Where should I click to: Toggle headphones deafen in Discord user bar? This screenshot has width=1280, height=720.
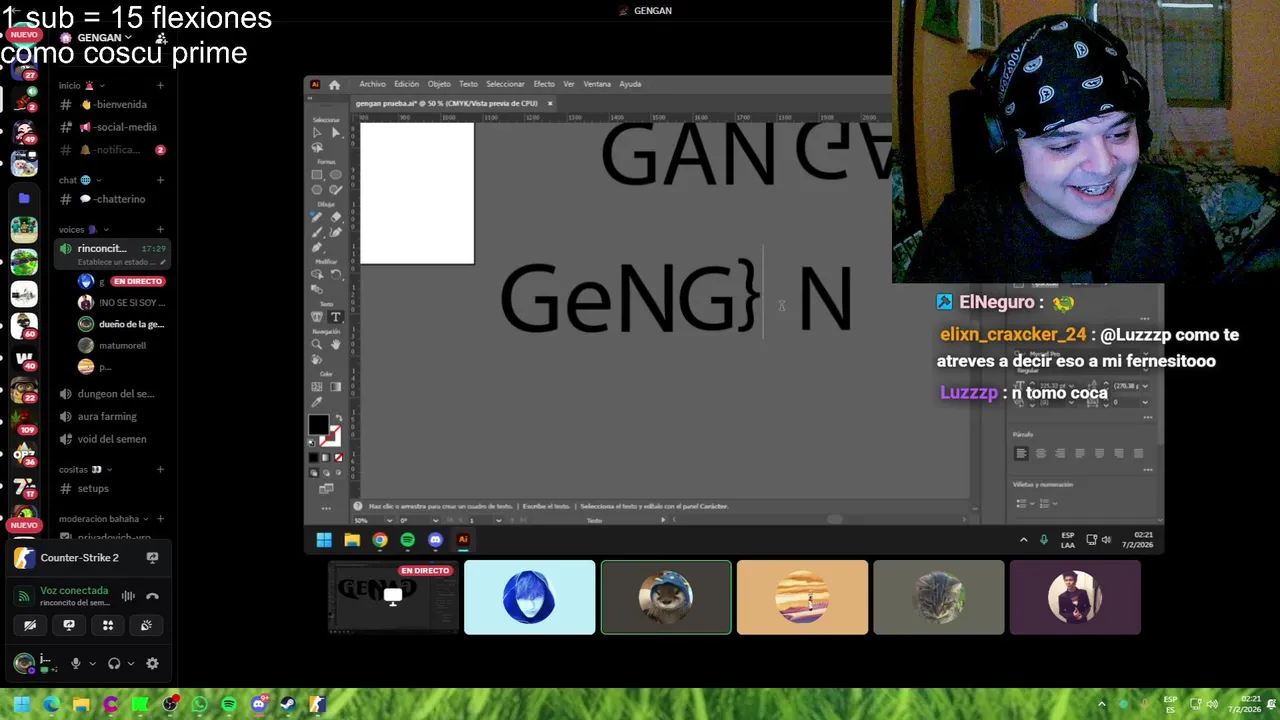(x=114, y=663)
